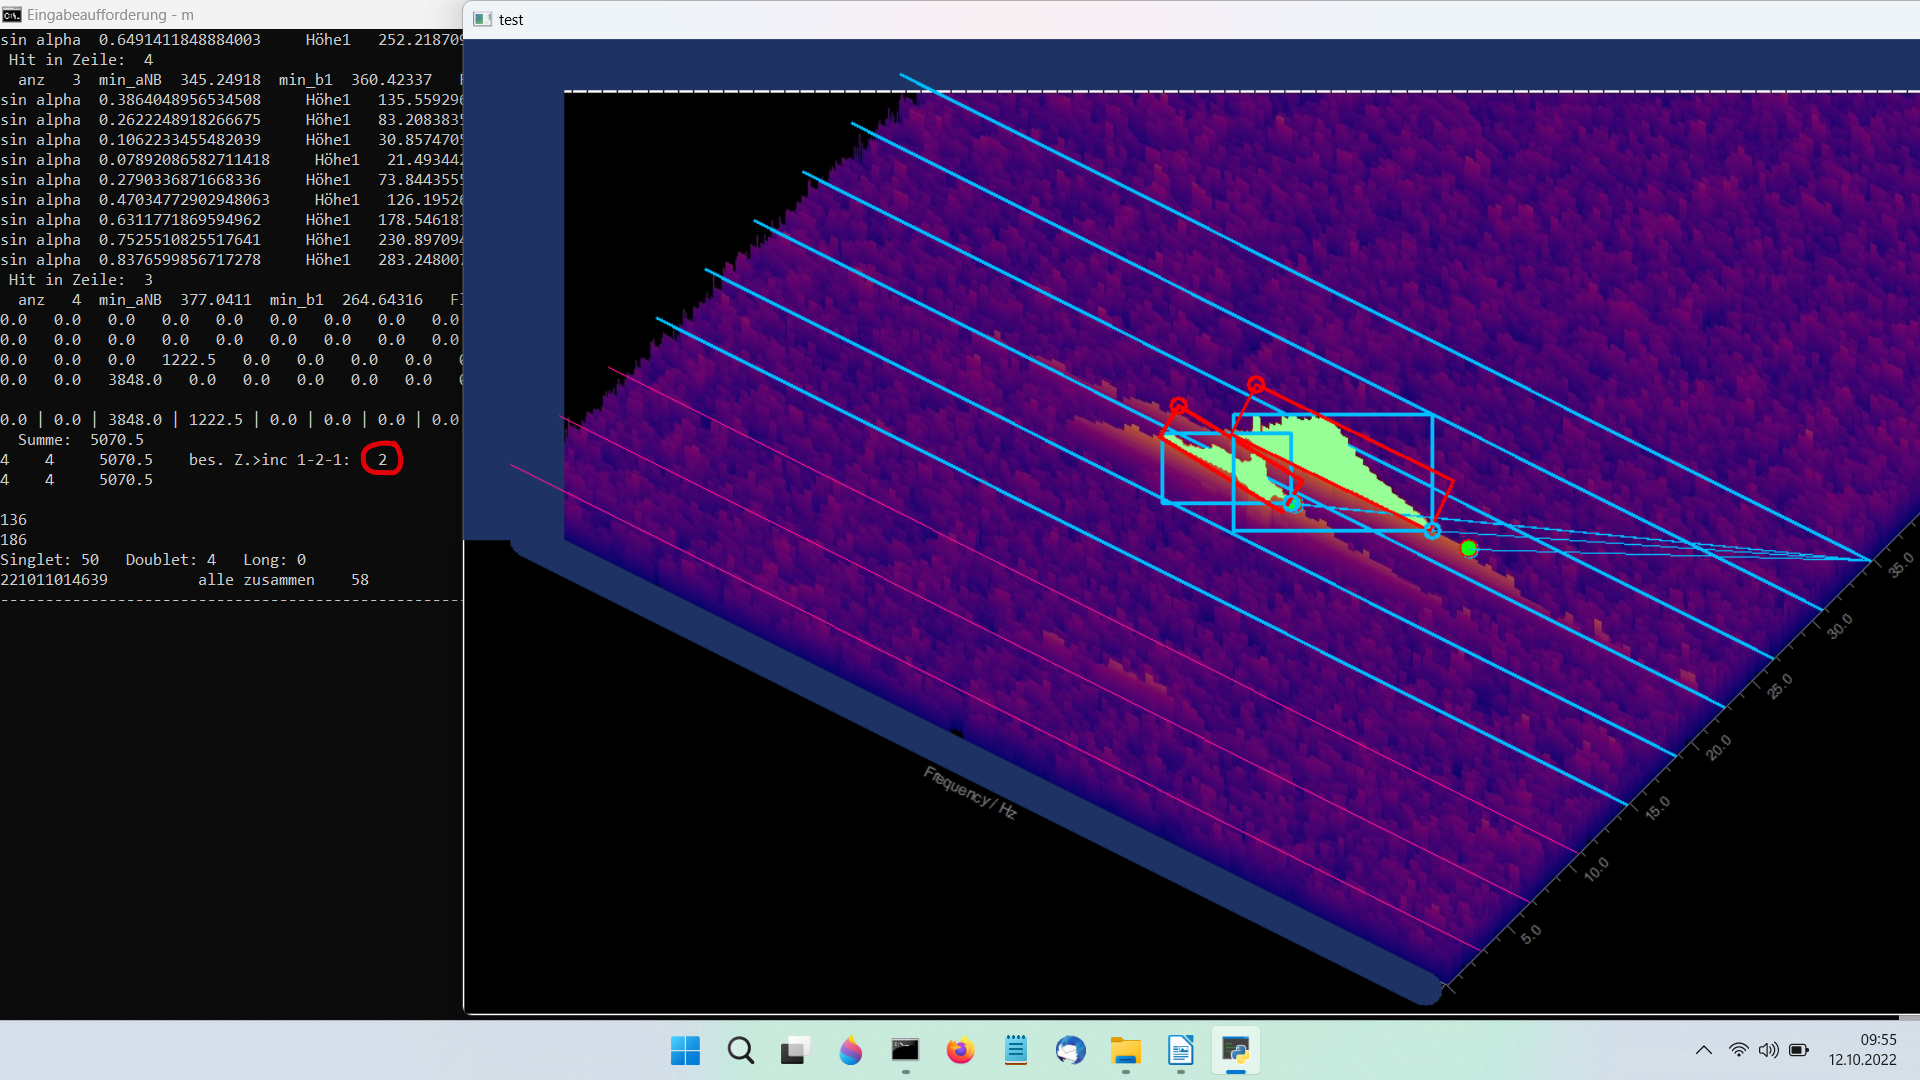Screen dimensions: 1920x1080
Task: Click the 'min_aNB 377.0411' console value
Action: pyautogui.click(x=176, y=300)
